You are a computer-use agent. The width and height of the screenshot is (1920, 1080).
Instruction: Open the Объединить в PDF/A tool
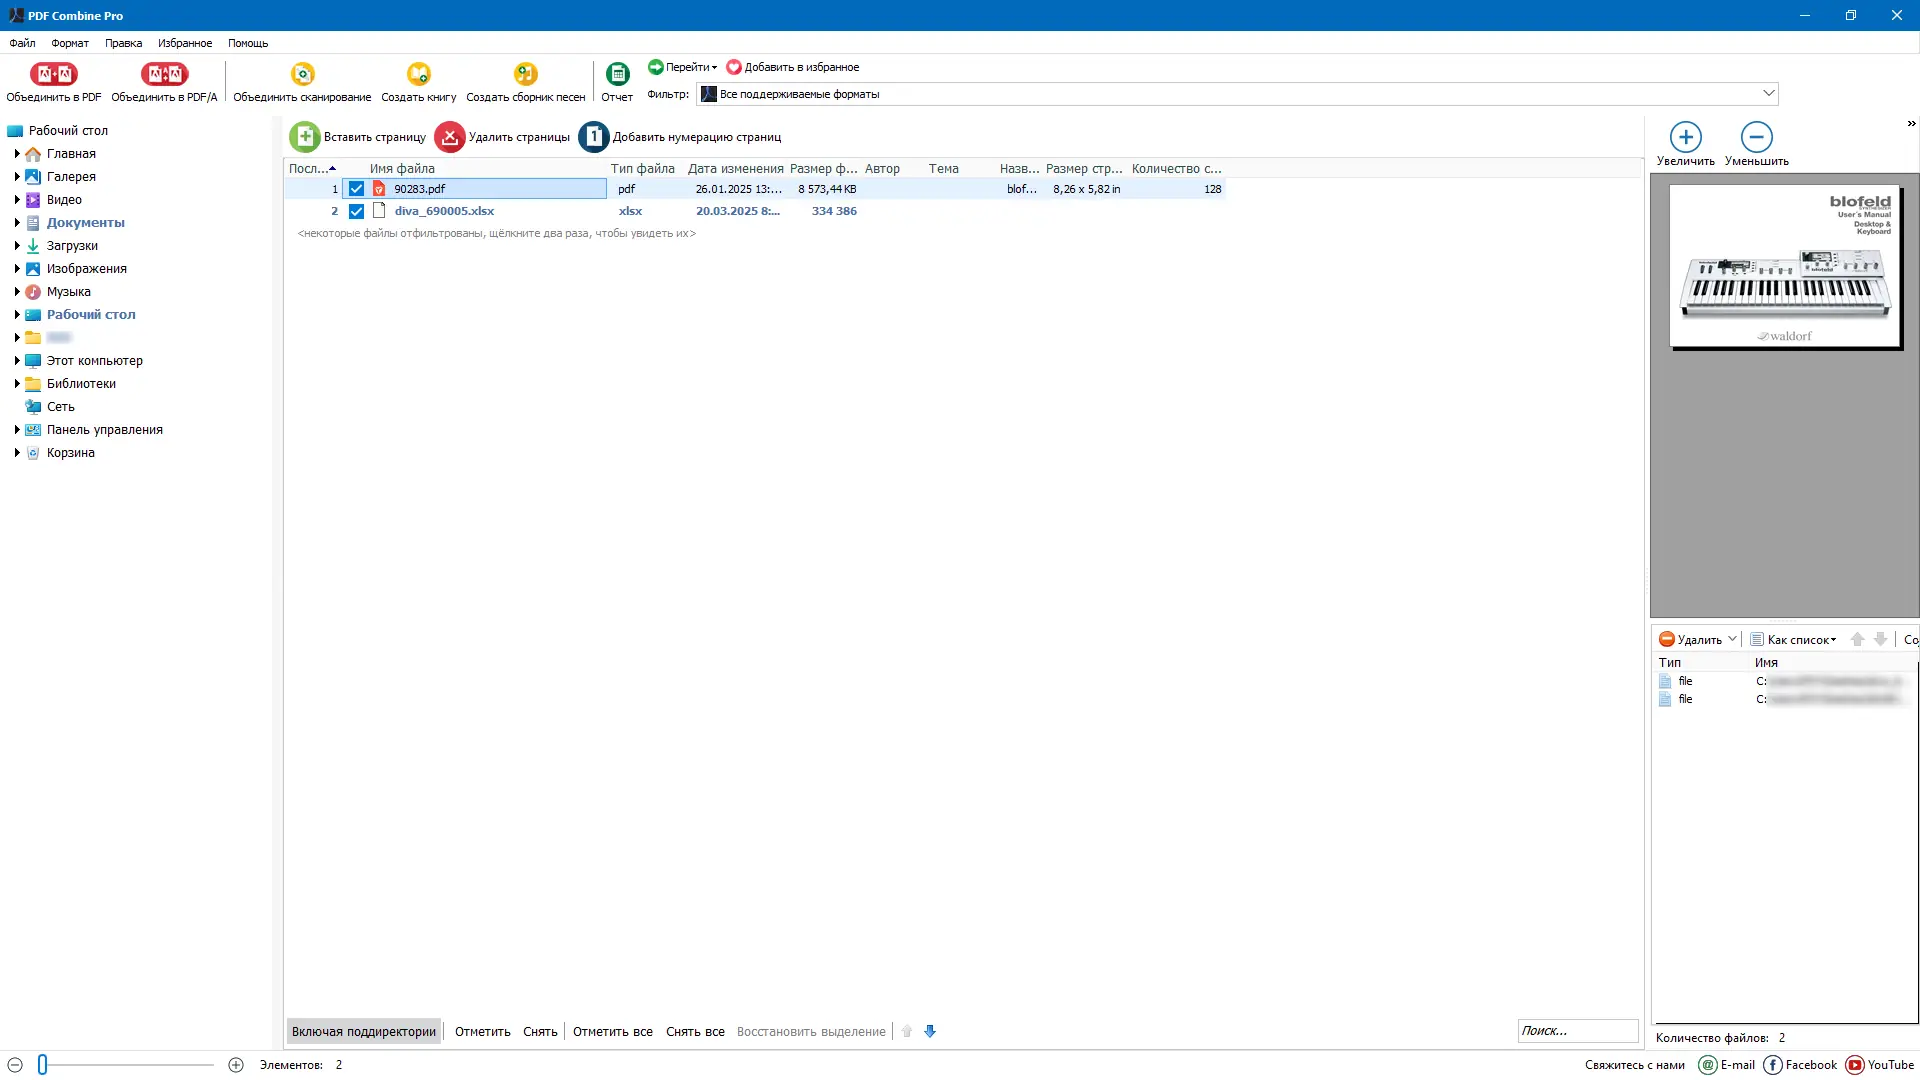coord(164,81)
